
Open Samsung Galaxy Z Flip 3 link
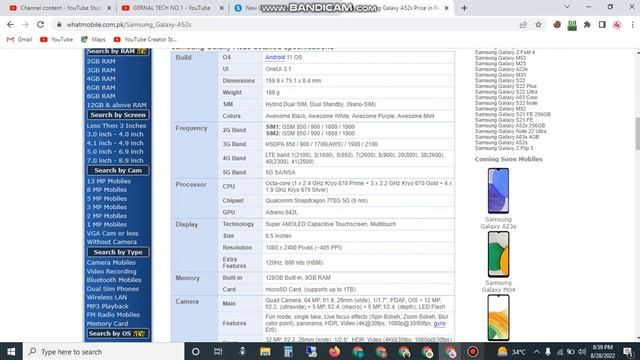[504, 148]
